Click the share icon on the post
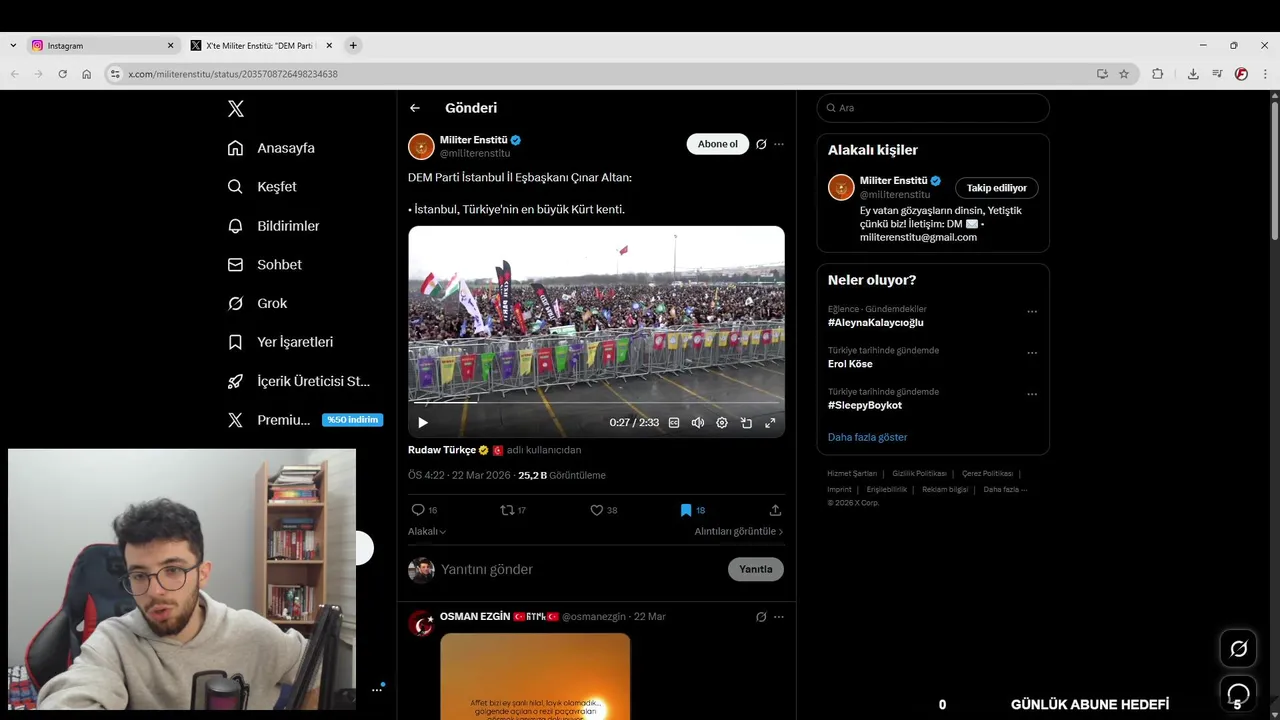This screenshot has width=1280, height=720. coord(775,510)
